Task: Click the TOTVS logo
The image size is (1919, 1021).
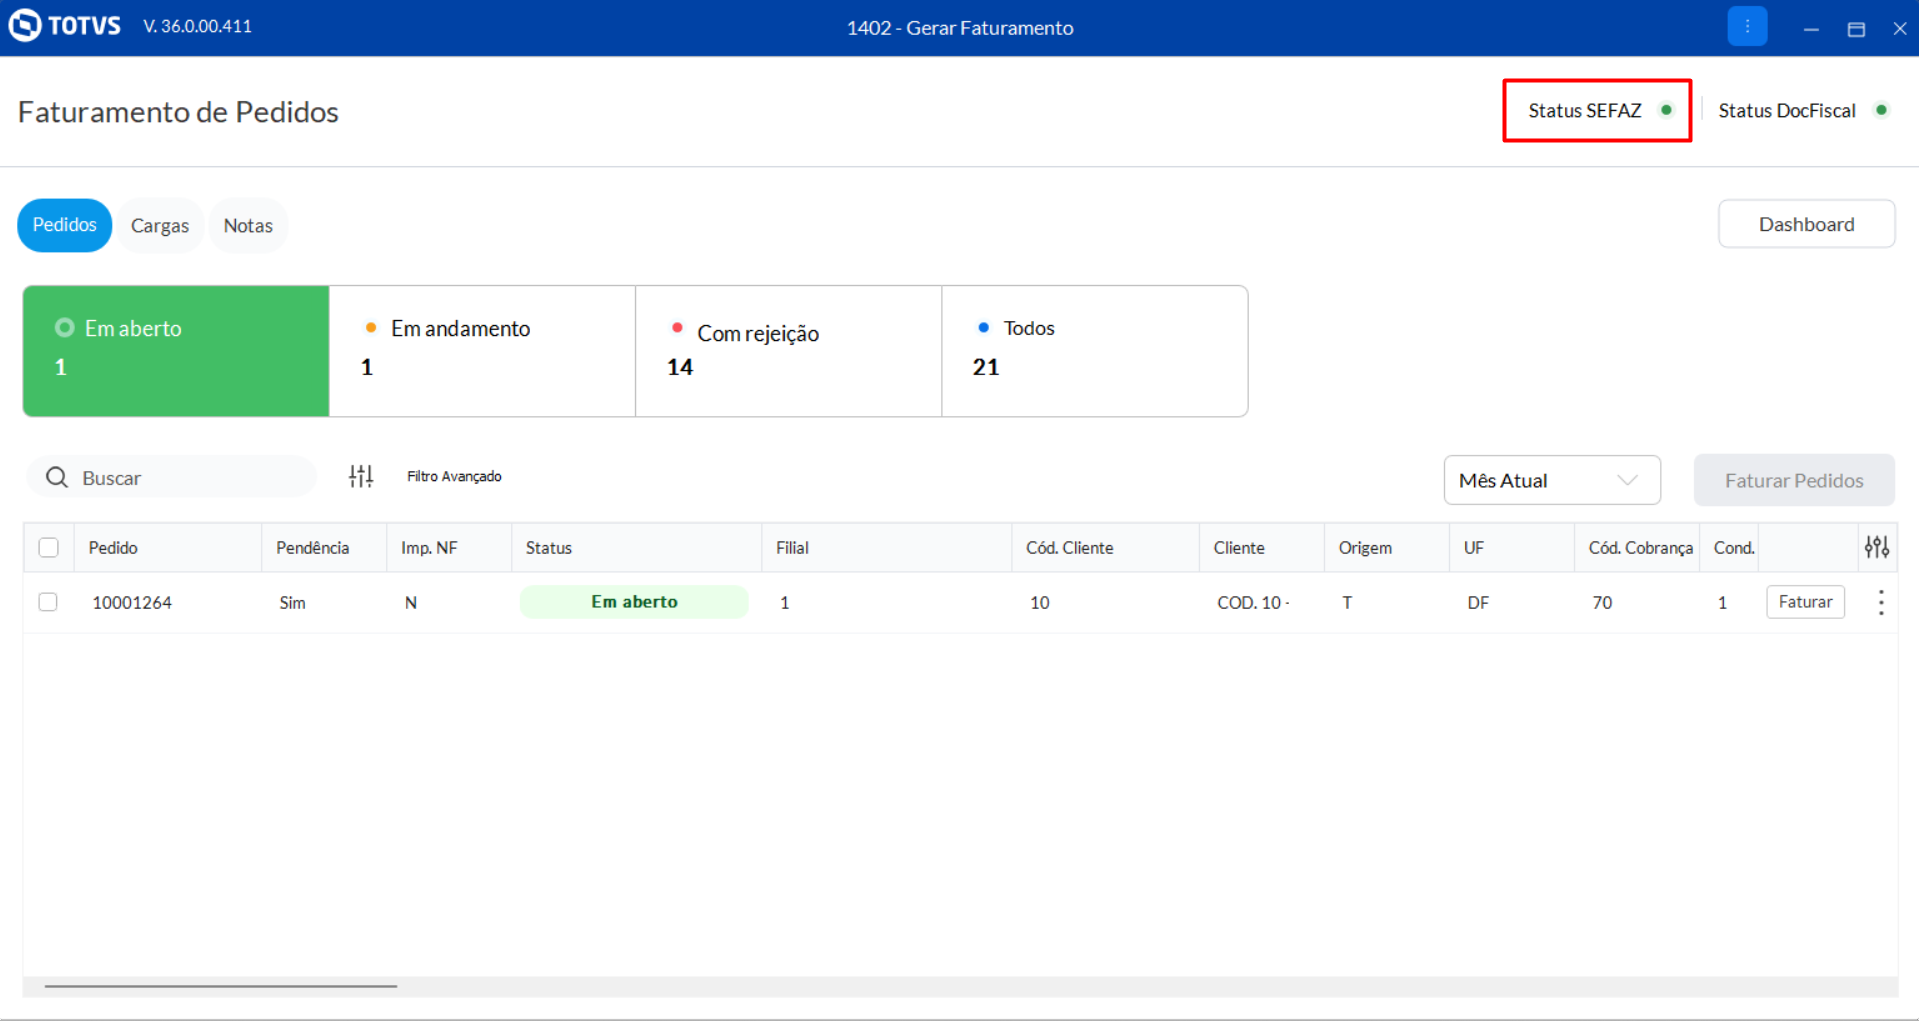Action: [x=65, y=26]
